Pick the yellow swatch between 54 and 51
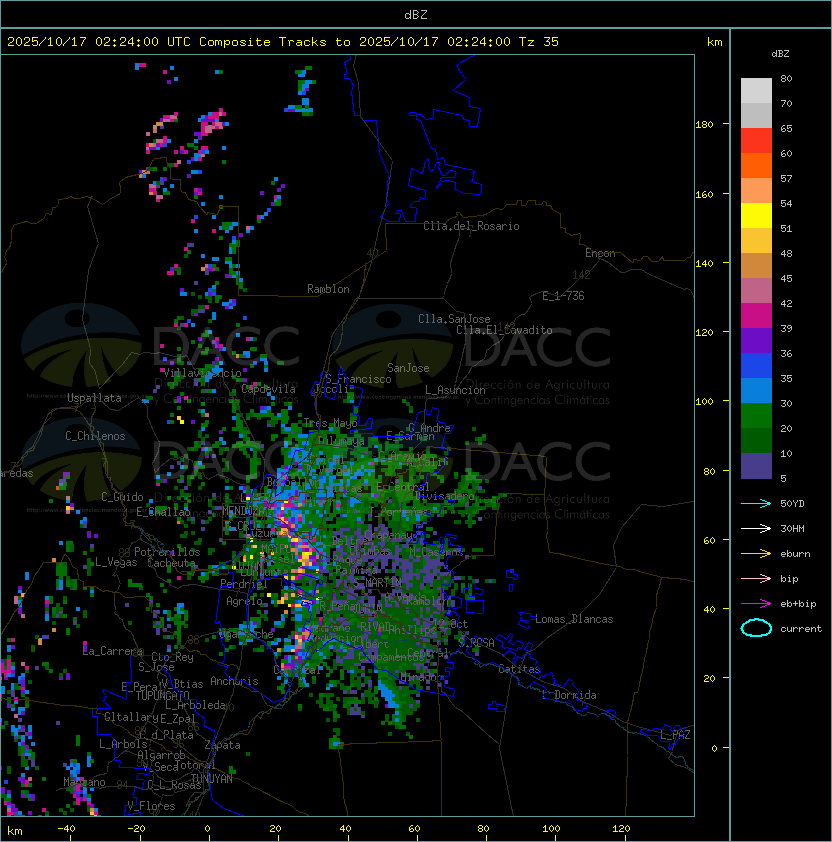Viewport: 832px width, 842px height. click(x=756, y=215)
